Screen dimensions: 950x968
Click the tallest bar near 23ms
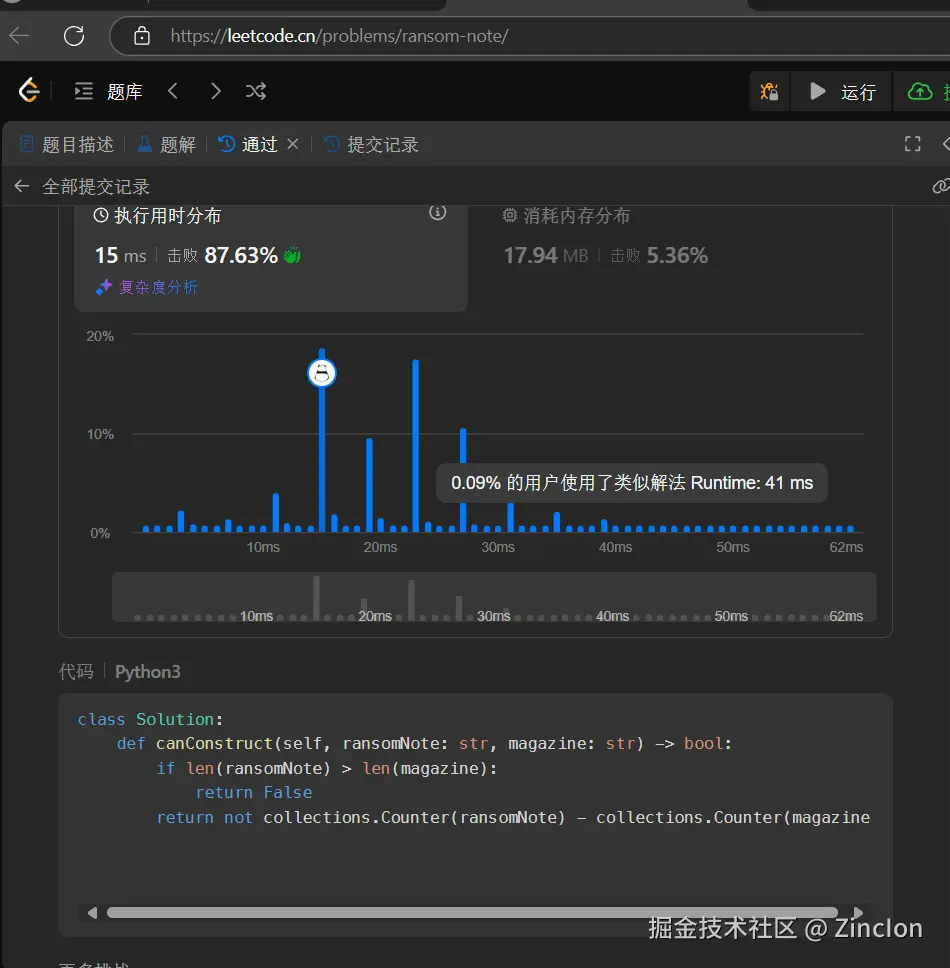click(415, 445)
